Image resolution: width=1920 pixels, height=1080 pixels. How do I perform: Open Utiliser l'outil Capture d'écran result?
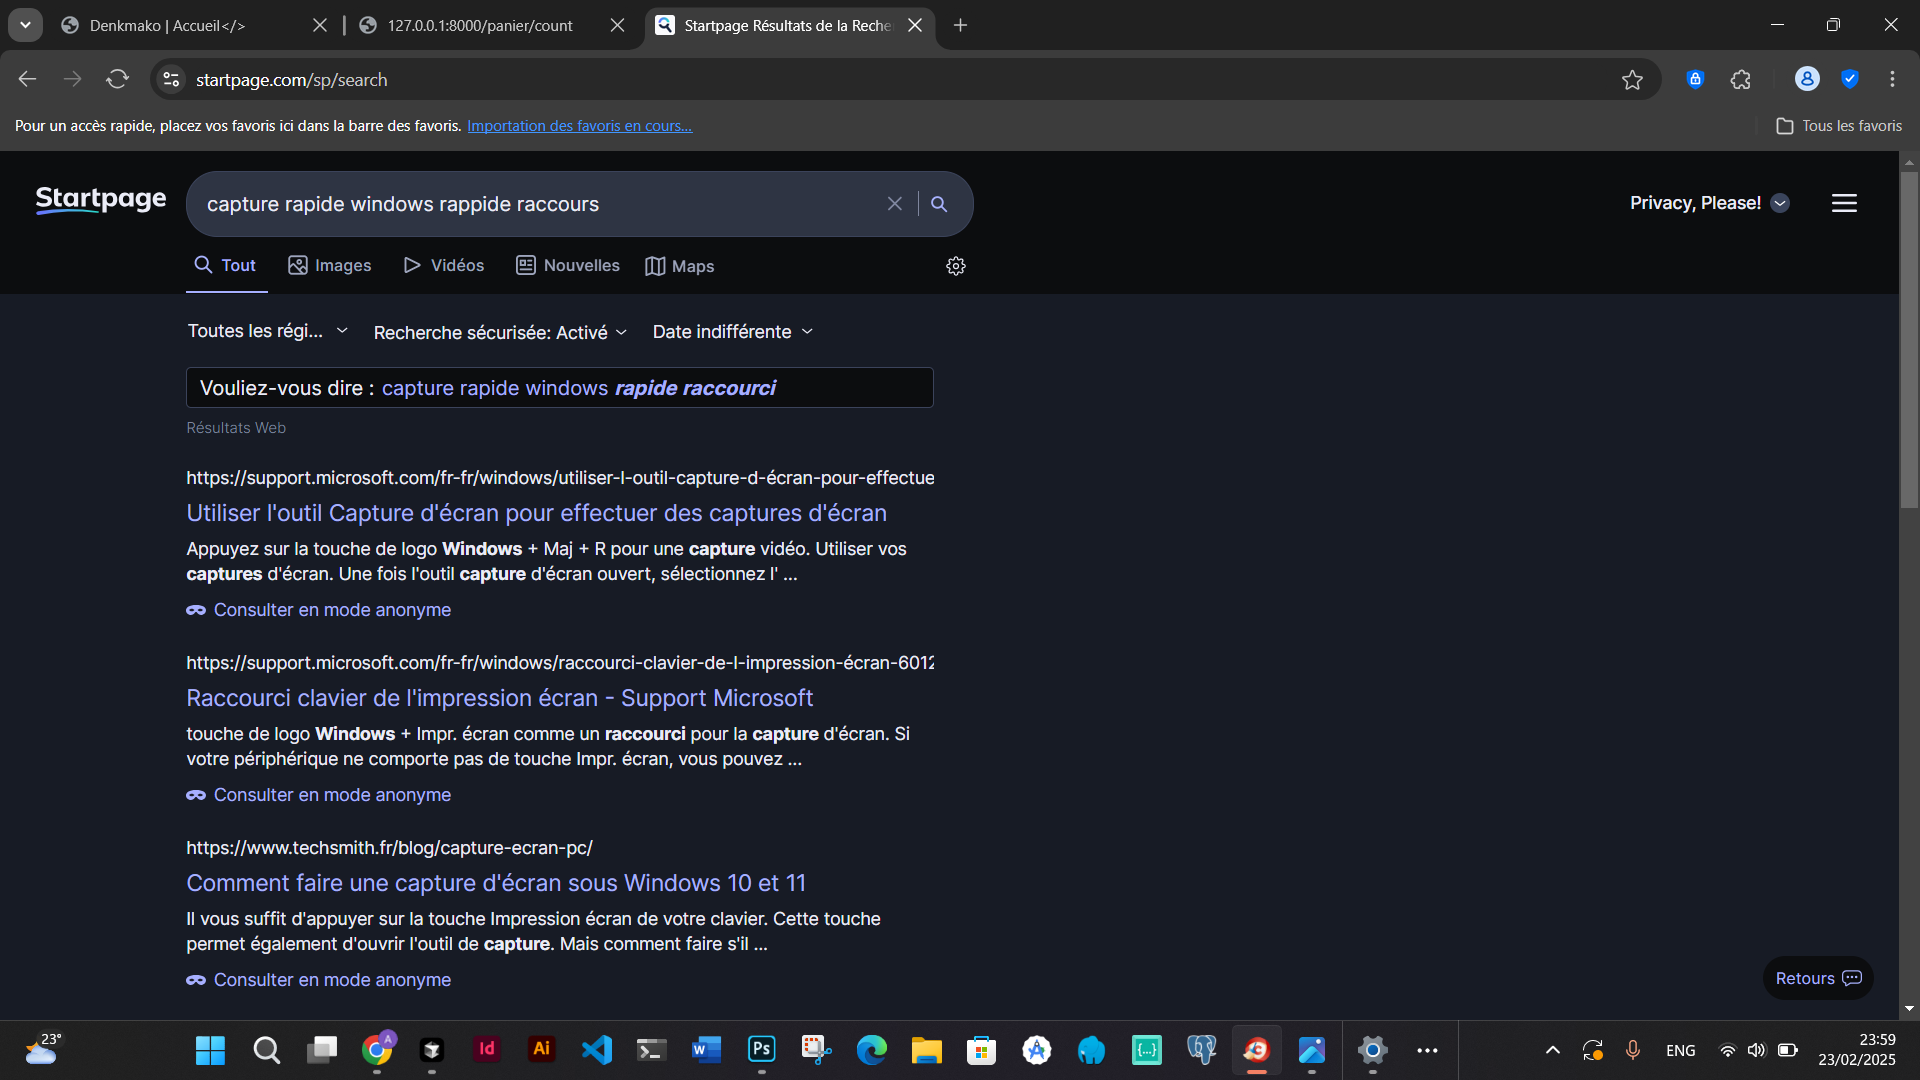[x=536, y=513]
